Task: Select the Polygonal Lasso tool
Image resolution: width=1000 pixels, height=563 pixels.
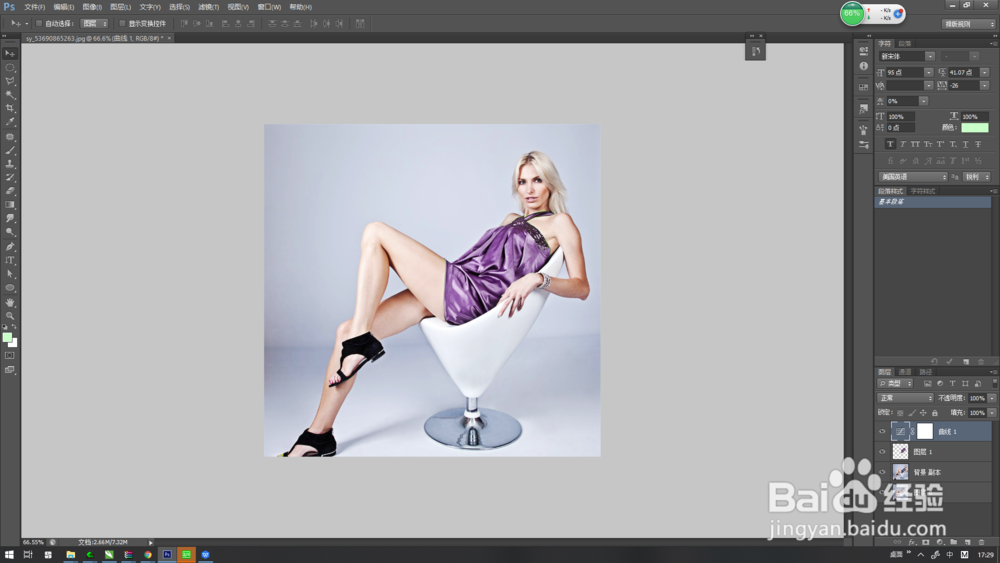Action: pos(10,81)
